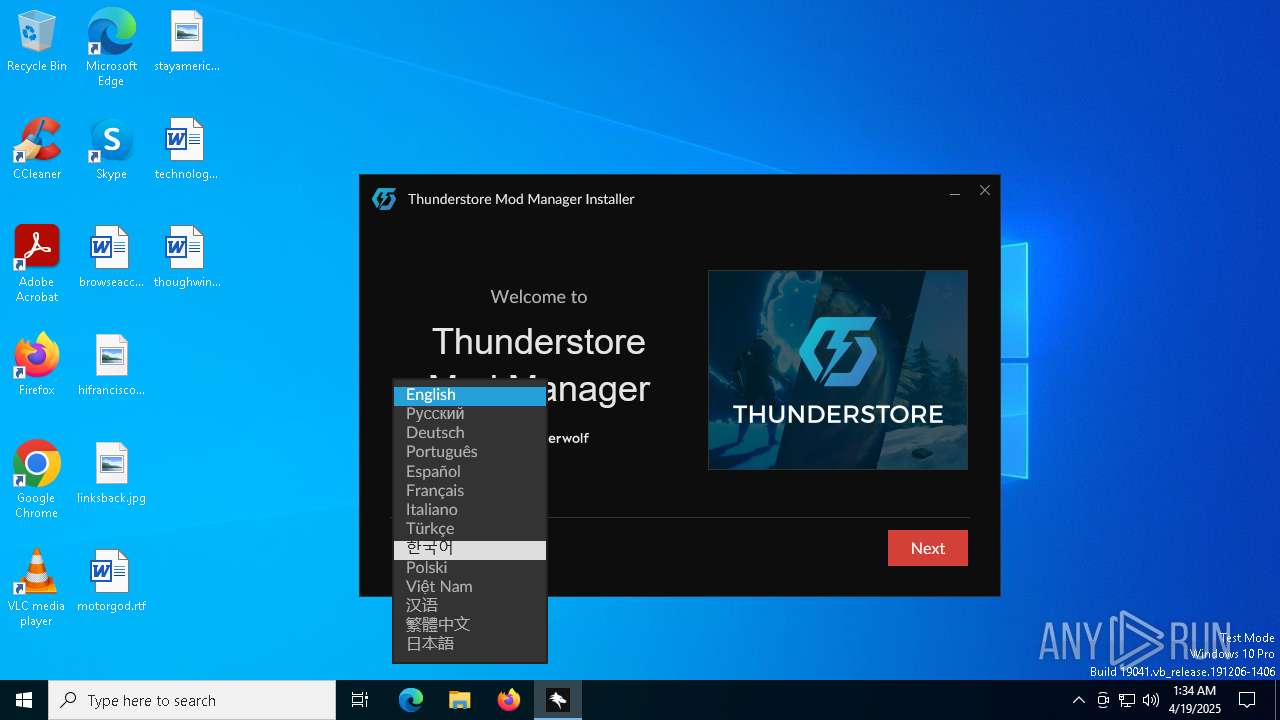Select 日本語 Japanese language option
This screenshot has width=1280, height=720.
pos(470,643)
